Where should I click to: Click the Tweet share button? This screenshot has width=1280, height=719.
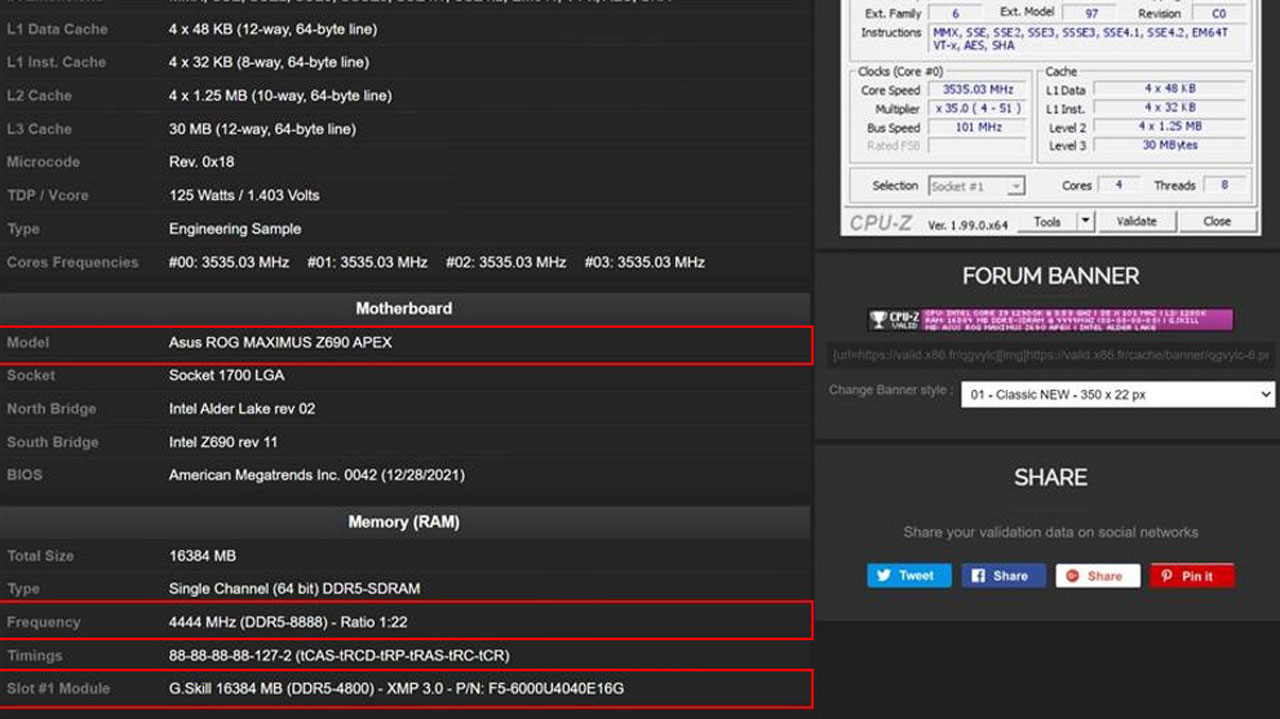pos(909,575)
